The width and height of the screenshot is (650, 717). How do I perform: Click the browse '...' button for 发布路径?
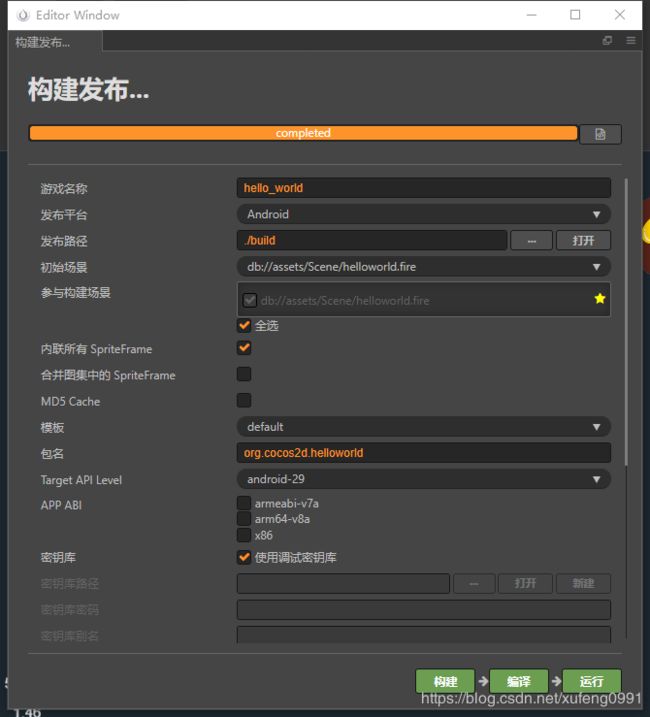pyautogui.click(x=532, y=241)
